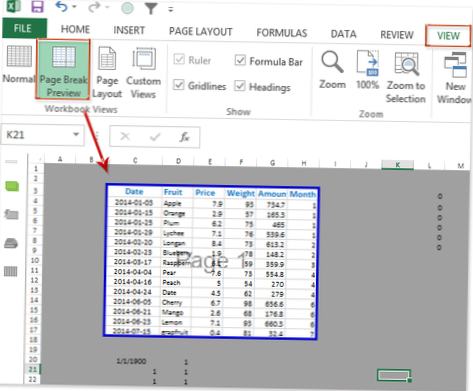Switch to the DATA tab
The width and height of the screenshot is (473, 391).
pos(343,34)
